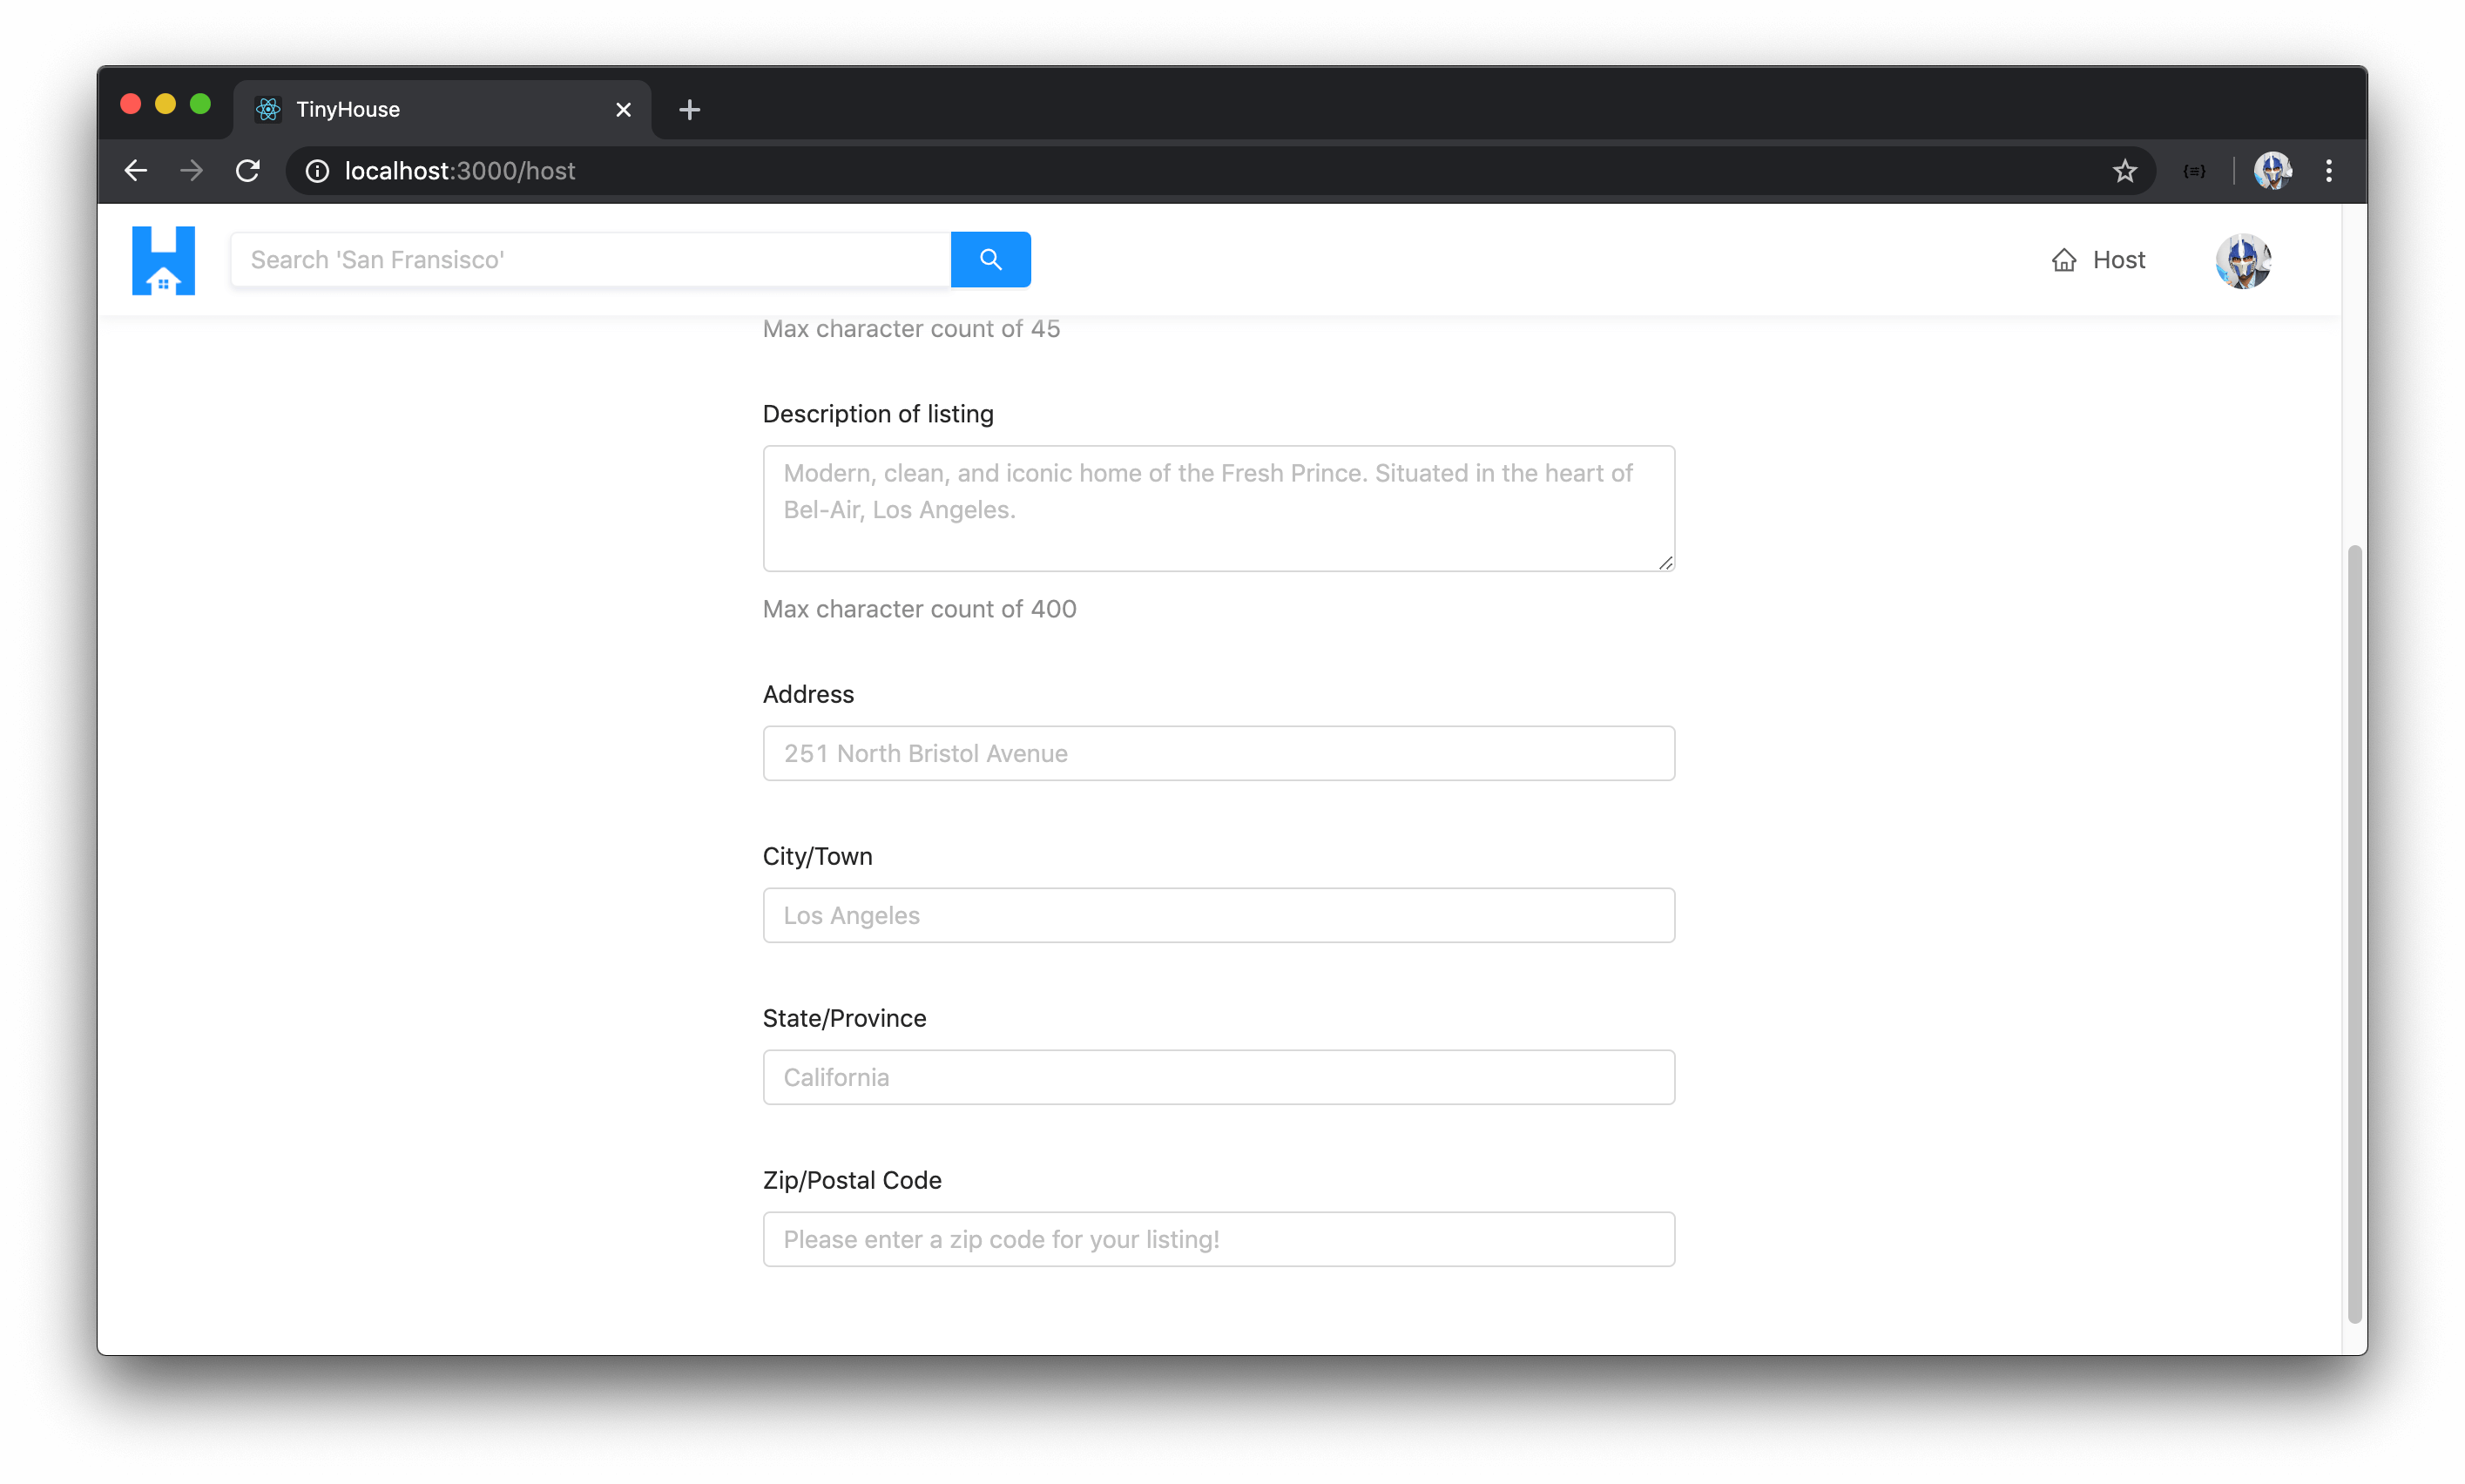The height and width of the screenshot is (1484, 2465).
Task: Open a new tab with the plus button
Action: click(689, 110)
